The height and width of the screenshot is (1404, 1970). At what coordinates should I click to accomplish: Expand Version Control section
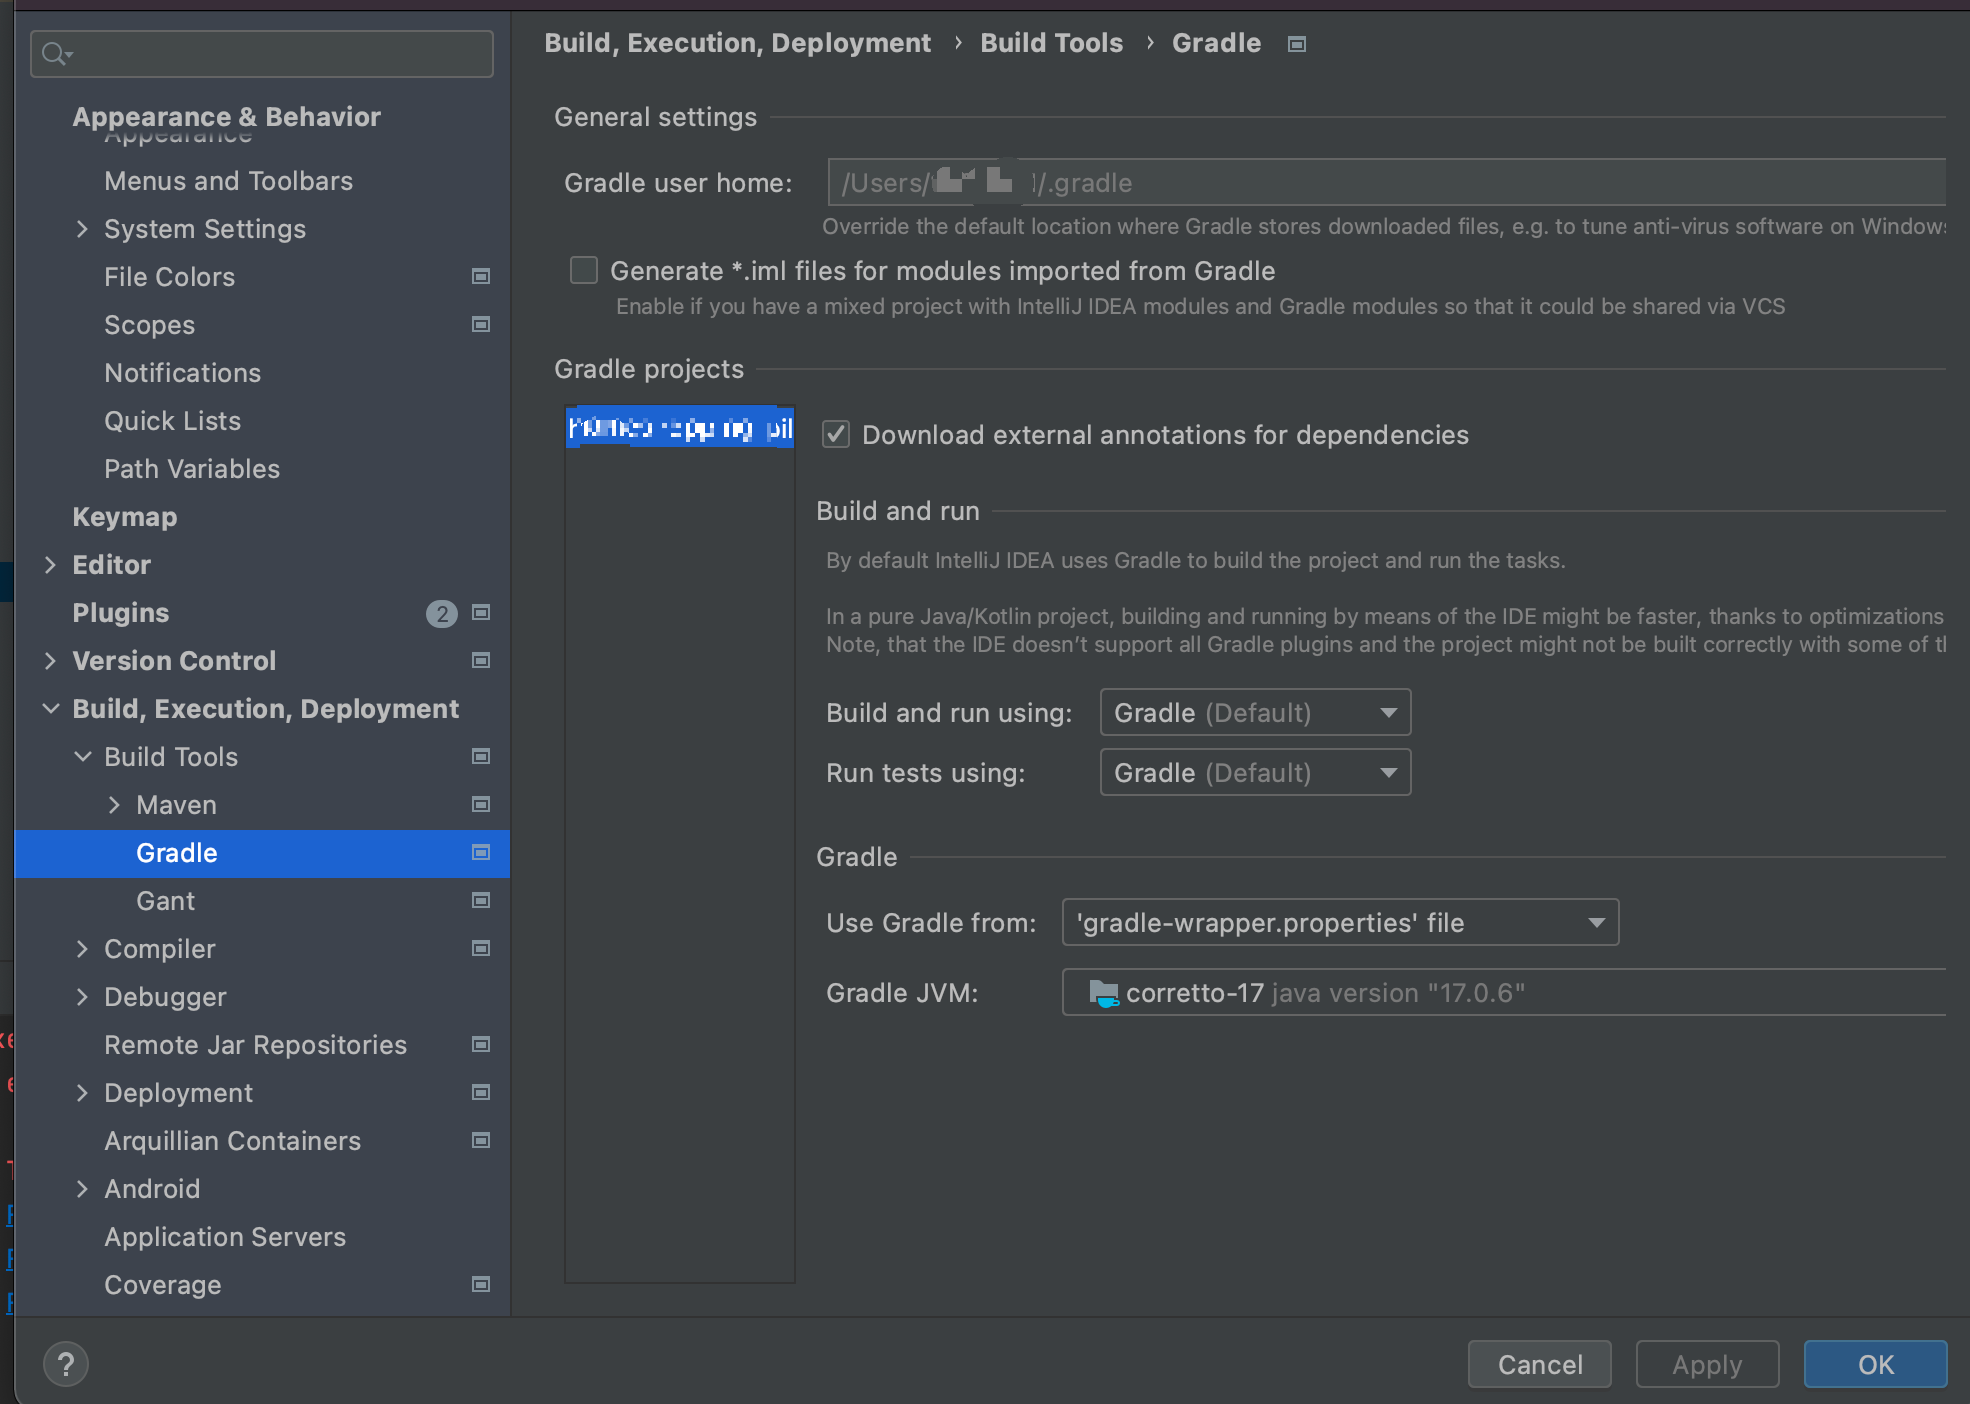pos(50,661)
